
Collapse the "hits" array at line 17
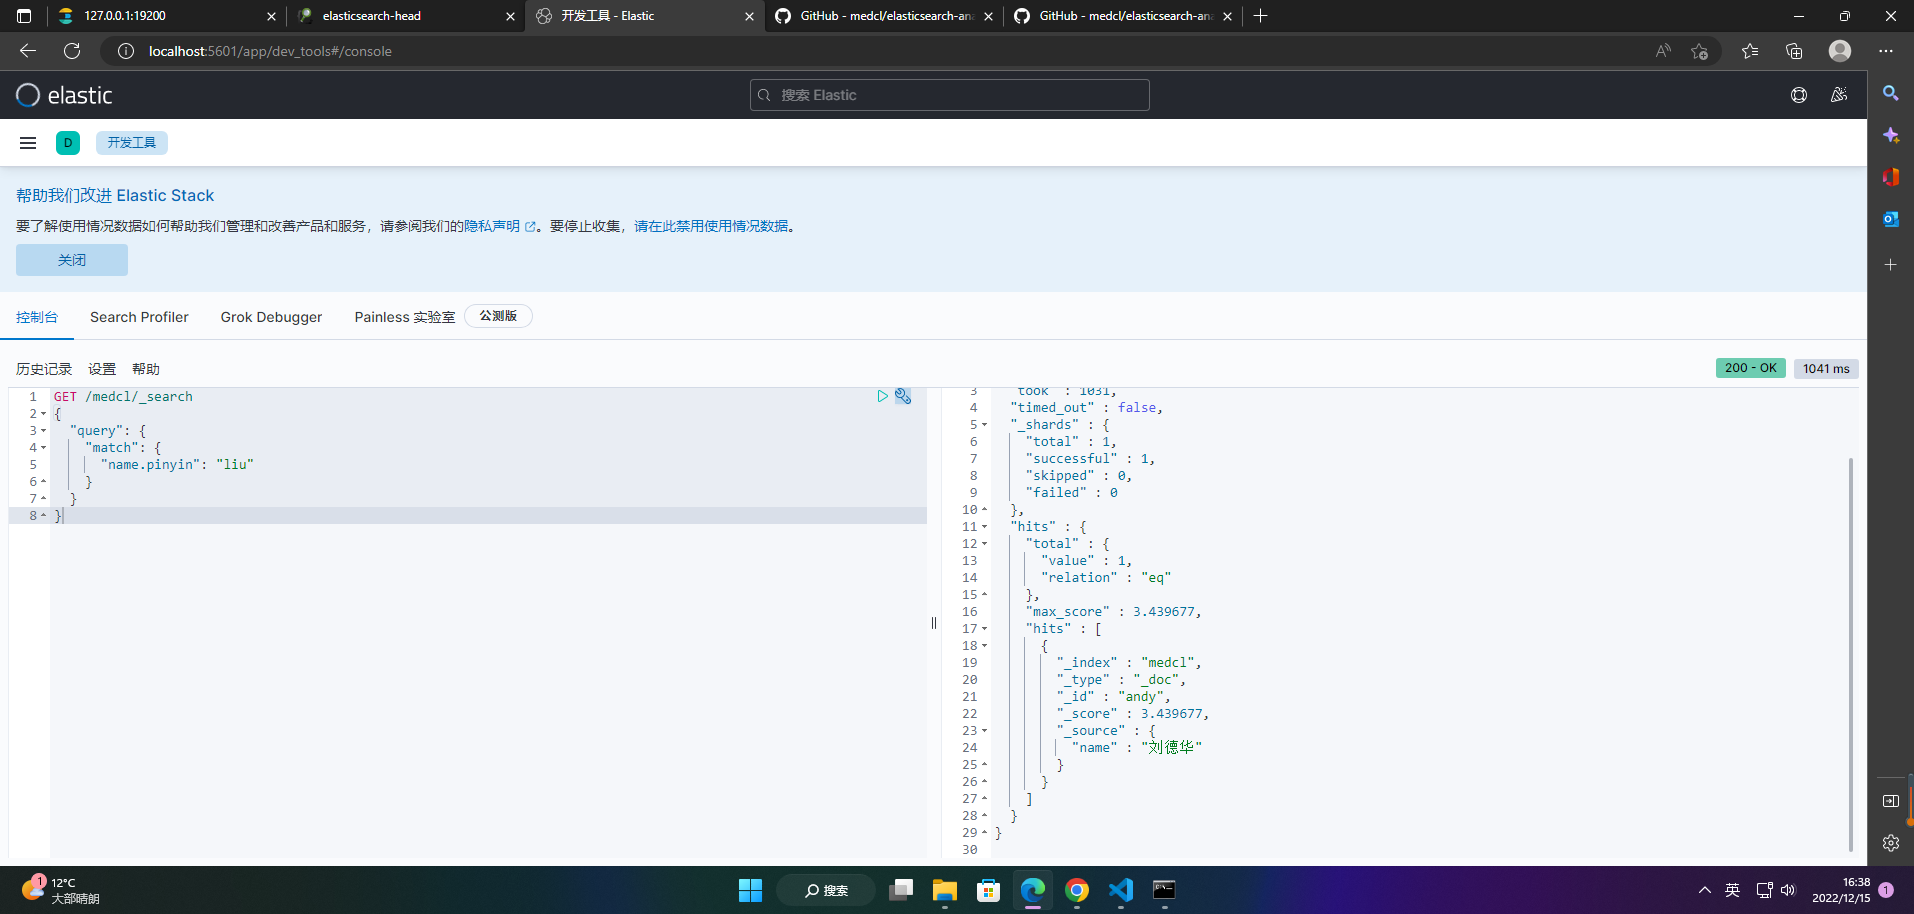pyautogui.click(x=984, y=629)
